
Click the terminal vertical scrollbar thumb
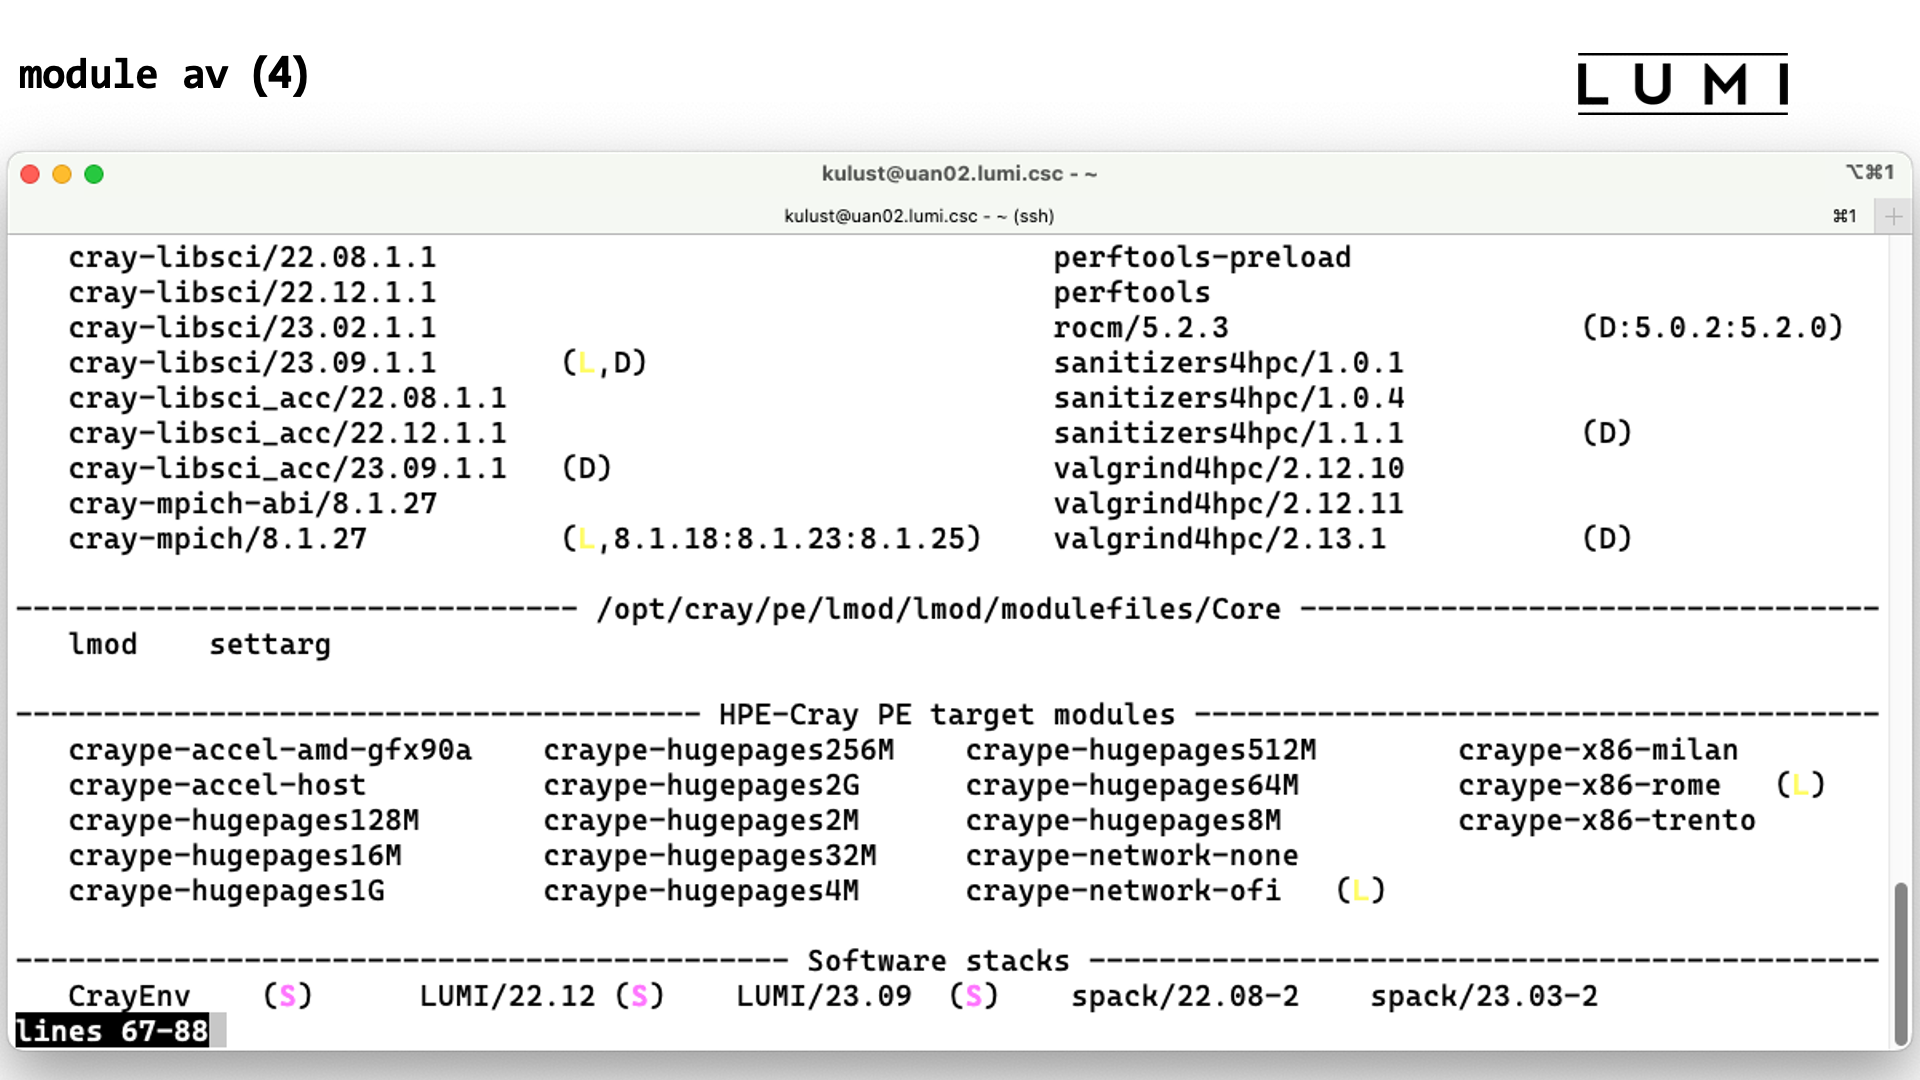1901,964
